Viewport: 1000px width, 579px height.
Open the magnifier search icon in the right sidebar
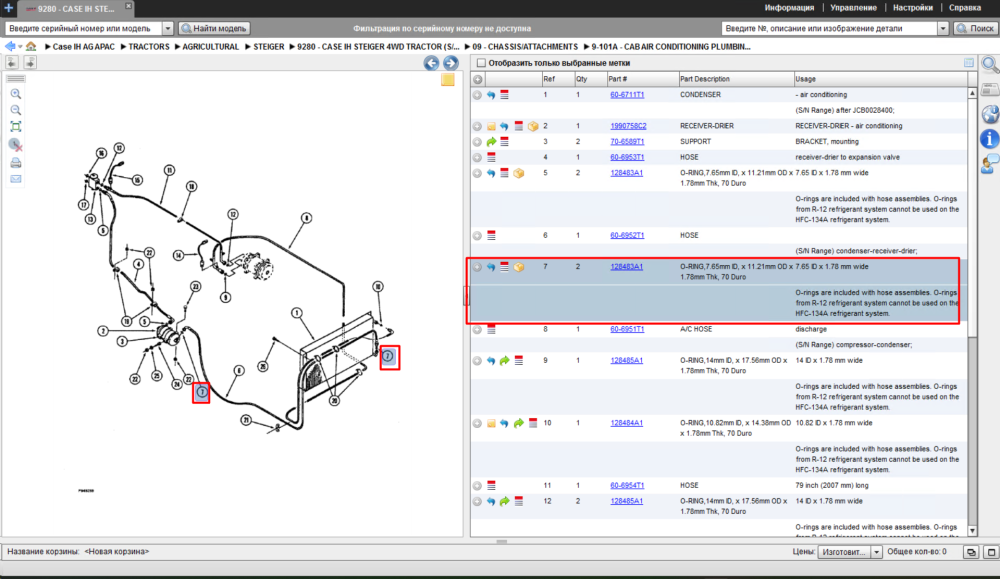(990, 64)
